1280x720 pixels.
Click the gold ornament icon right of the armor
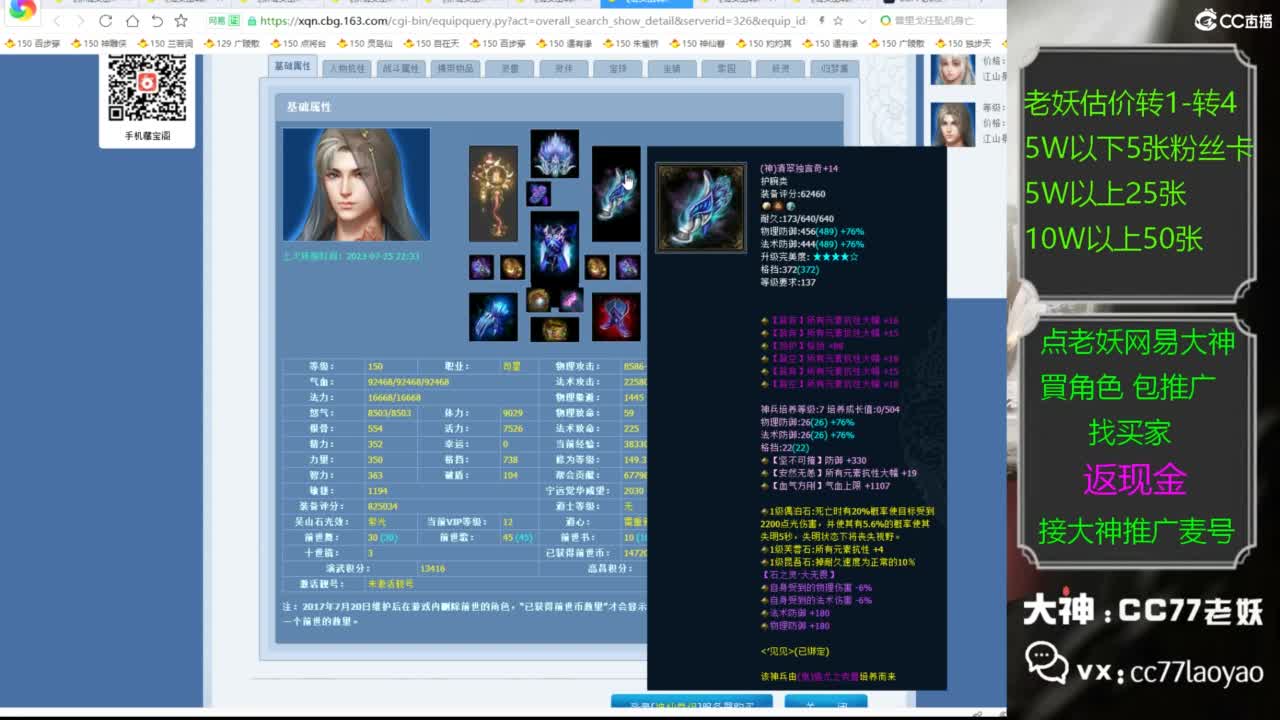[x=597, y=267]
